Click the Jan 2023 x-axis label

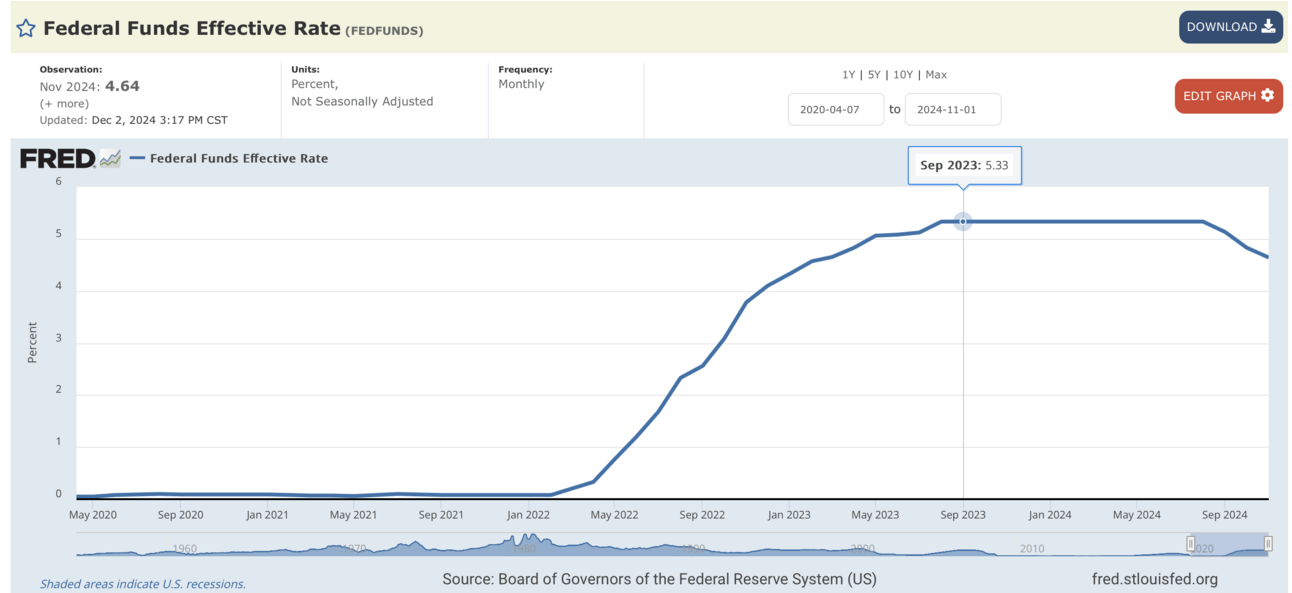(789, 515)
